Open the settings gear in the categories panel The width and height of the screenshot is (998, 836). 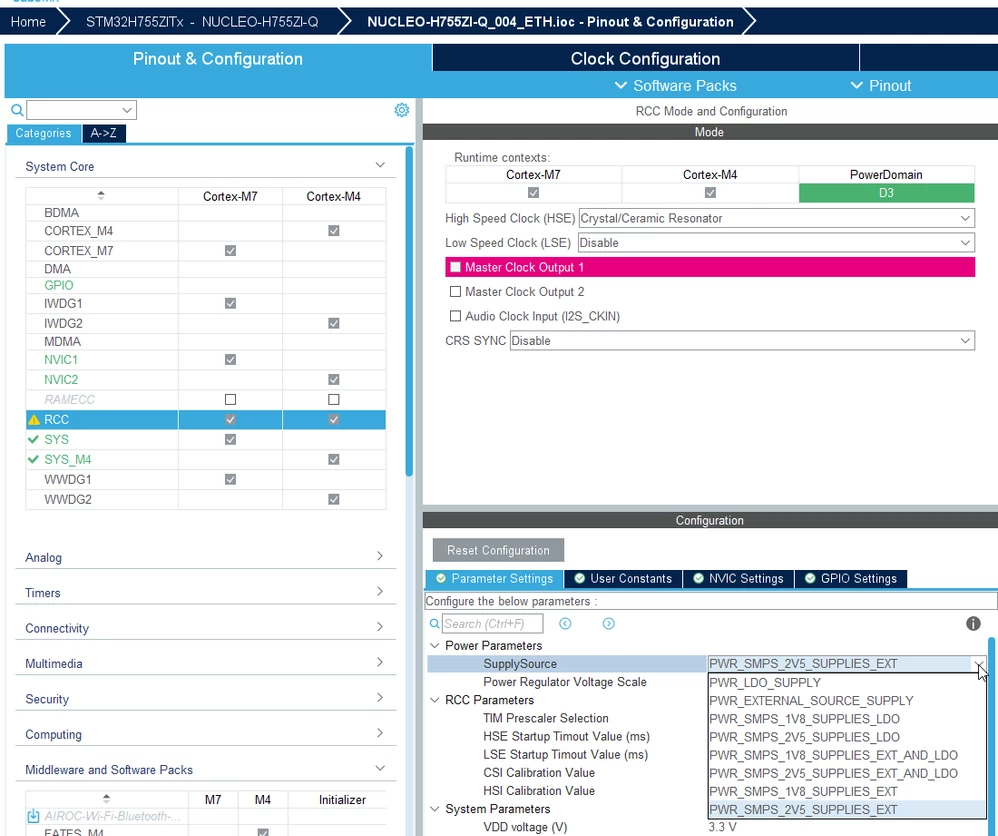(402, 110)
